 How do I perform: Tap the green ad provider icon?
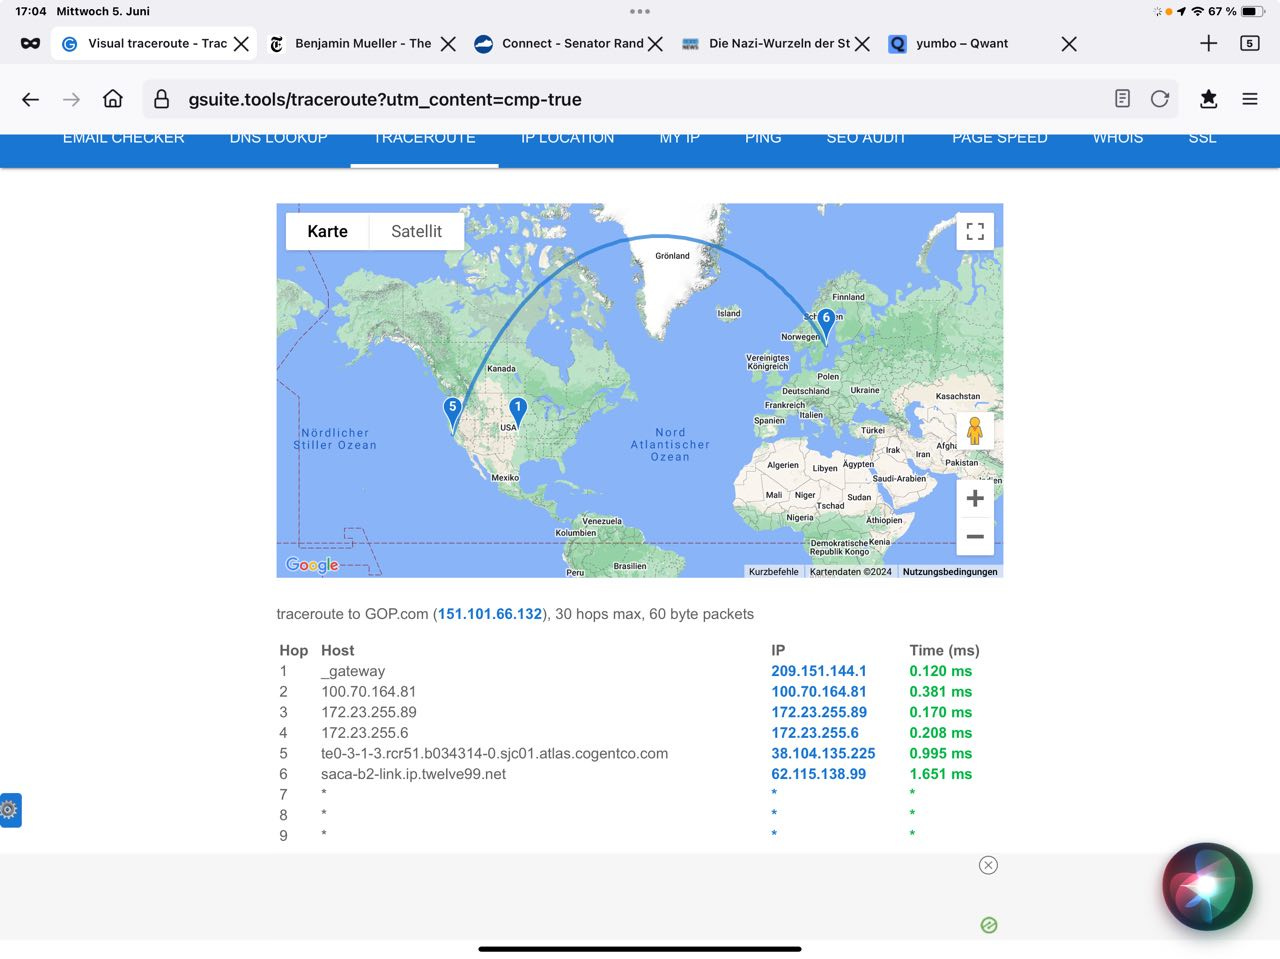(x=989, y=925)
